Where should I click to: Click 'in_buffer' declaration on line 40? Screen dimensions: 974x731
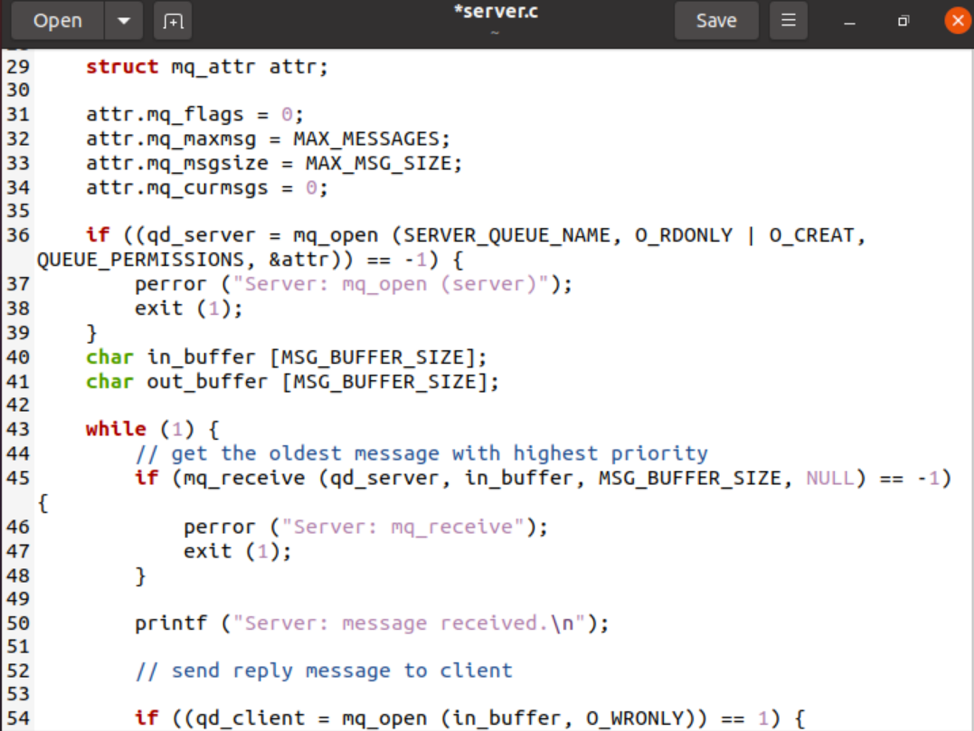click(x=201, y=358)
